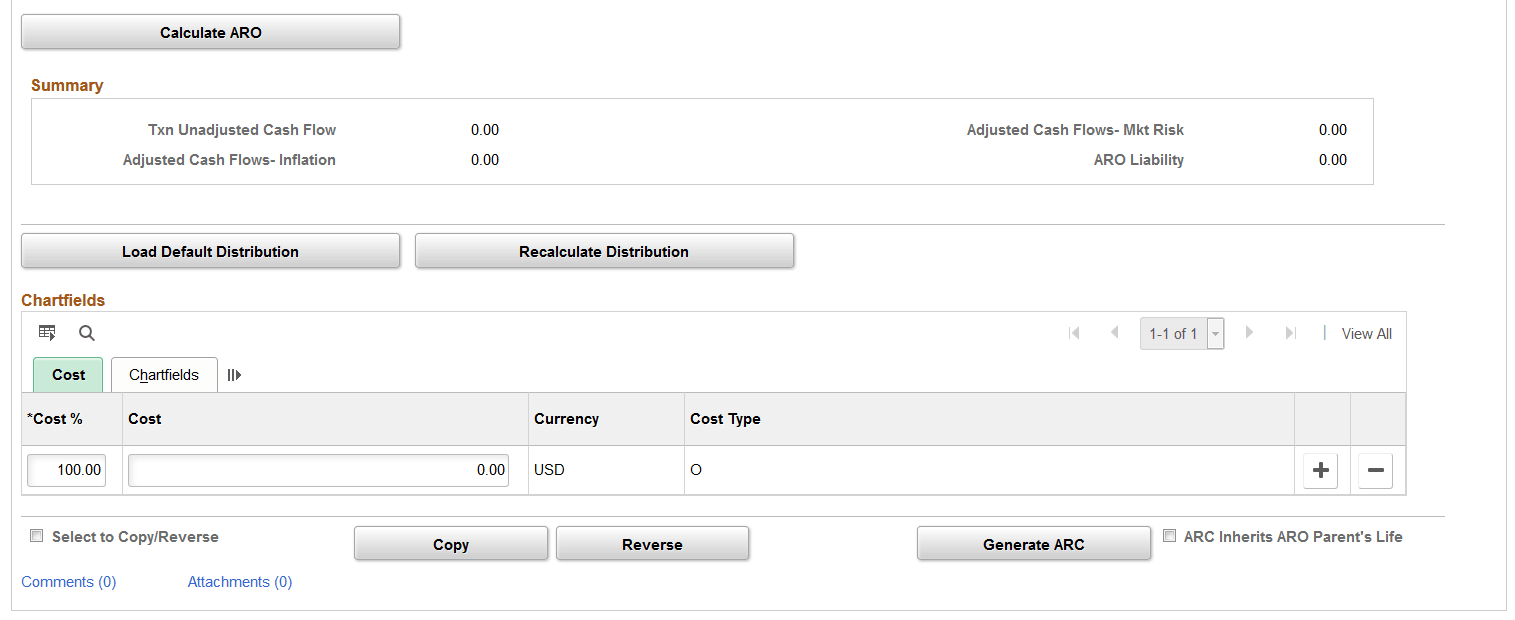
Task: Go to previous row arrow
Action: pyautogui.click(x=1114, y=333)
